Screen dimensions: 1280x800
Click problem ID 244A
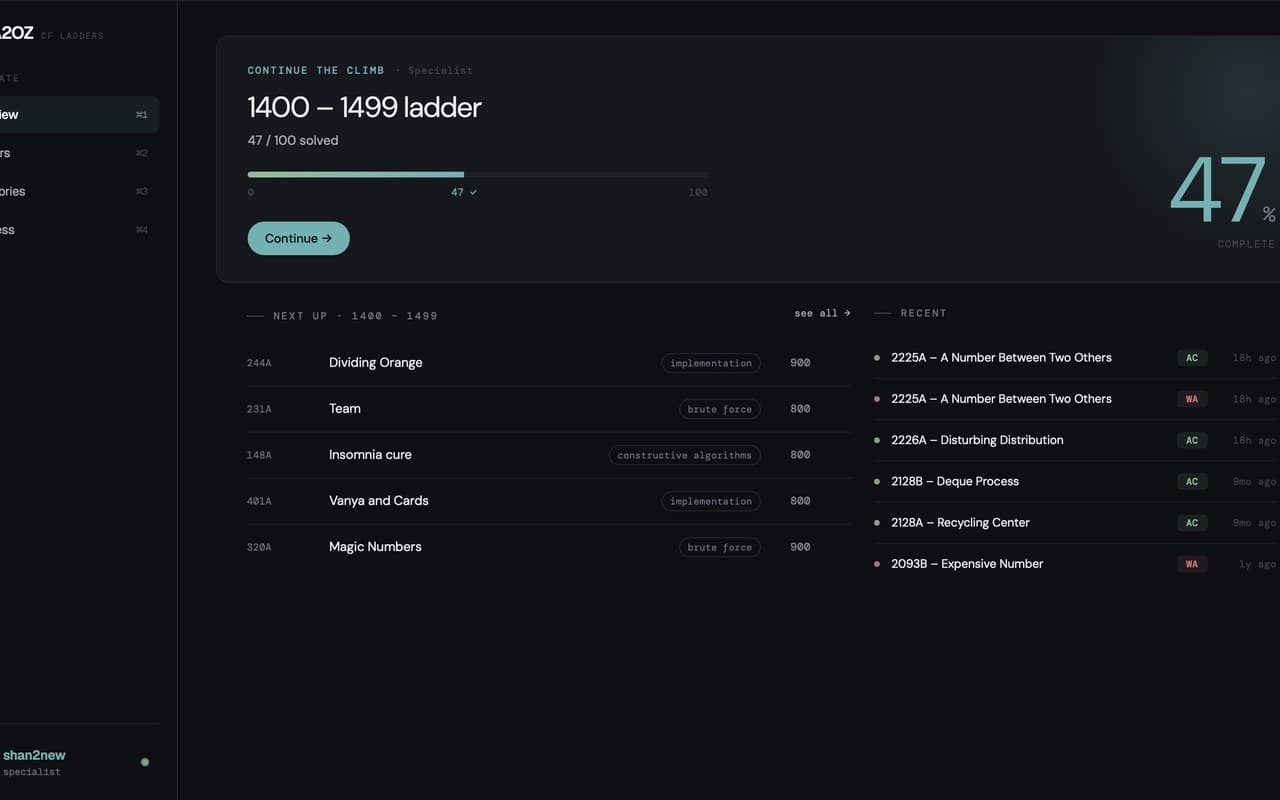pyautogui.click(x=259, y=363)
